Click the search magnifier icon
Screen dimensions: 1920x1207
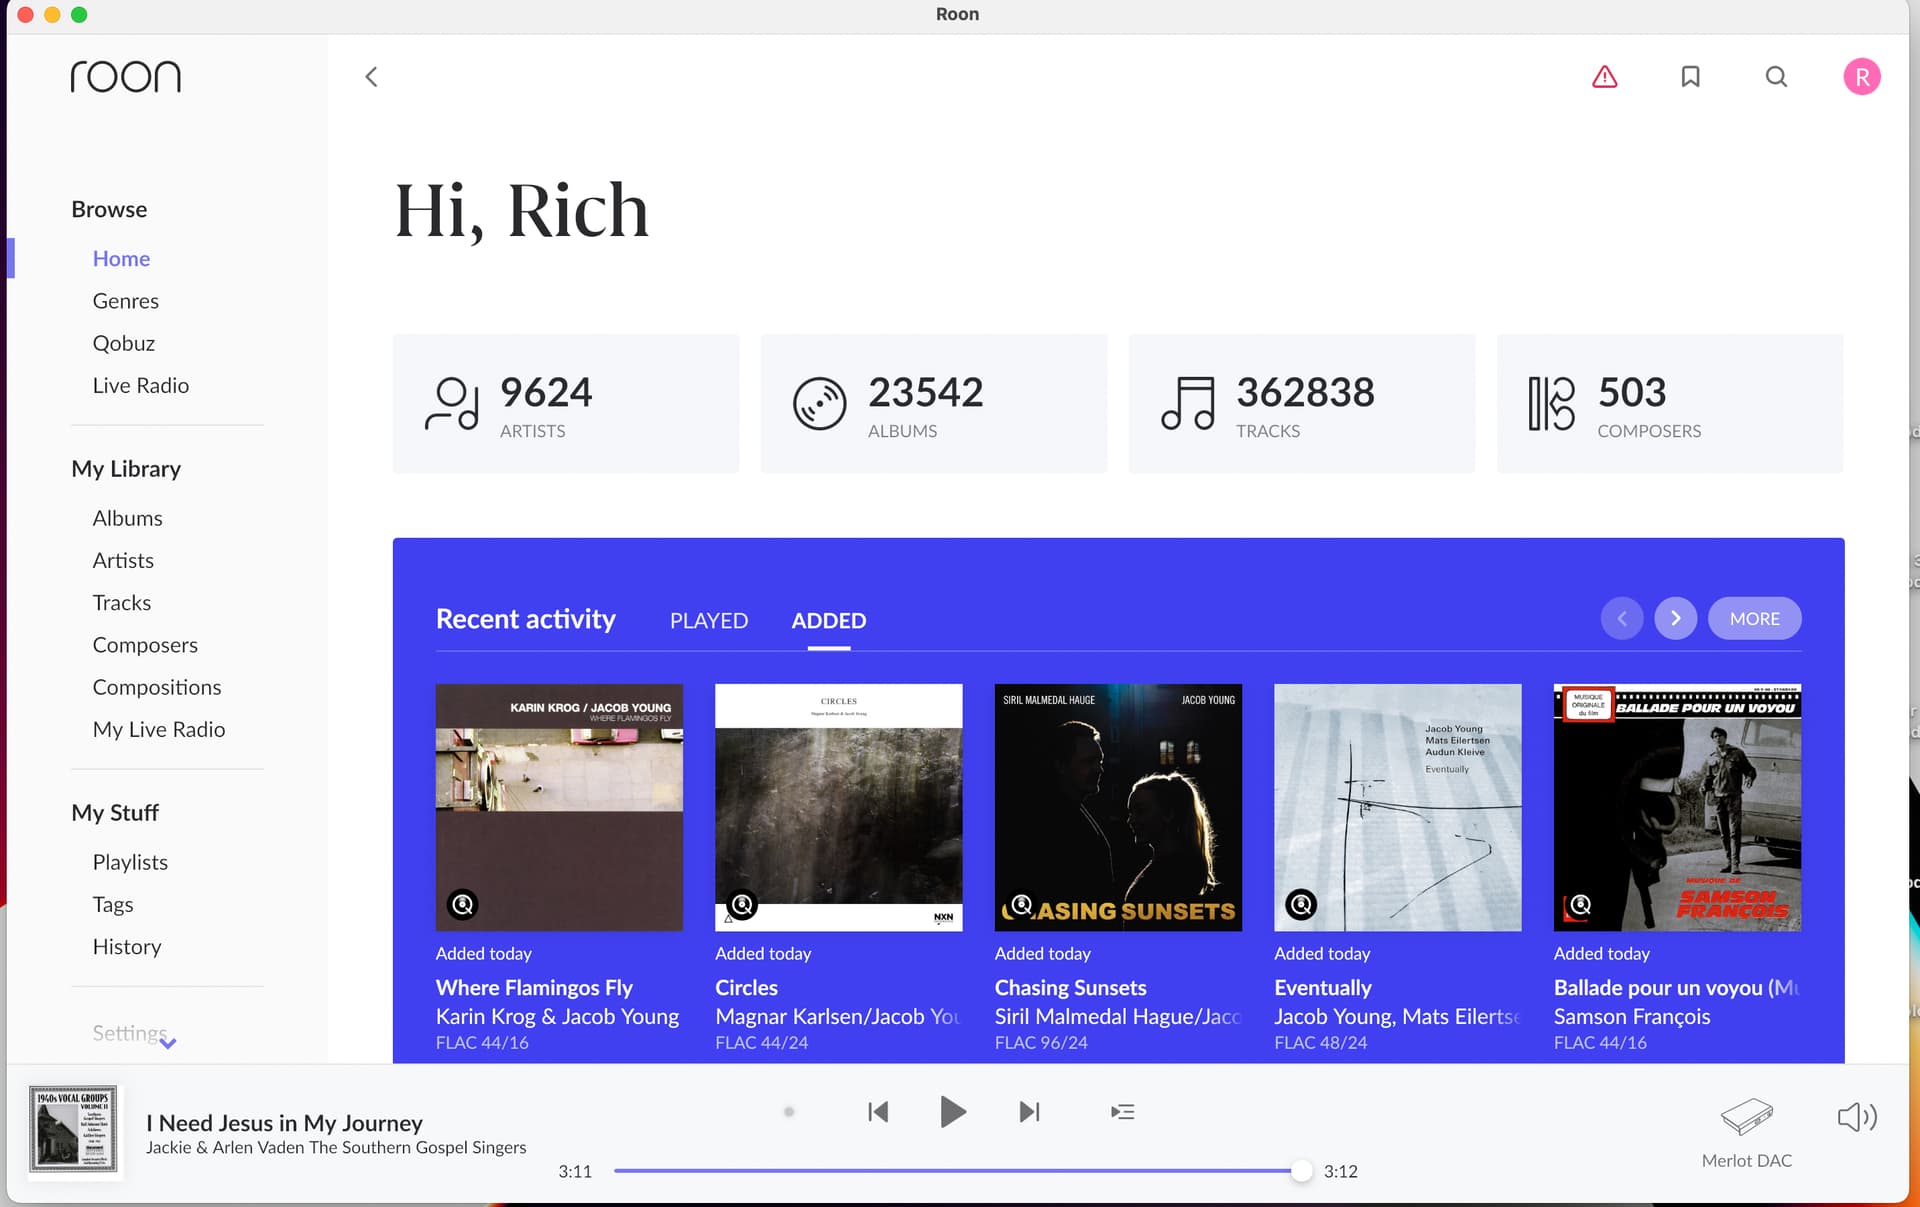(x=1776, y=77)
